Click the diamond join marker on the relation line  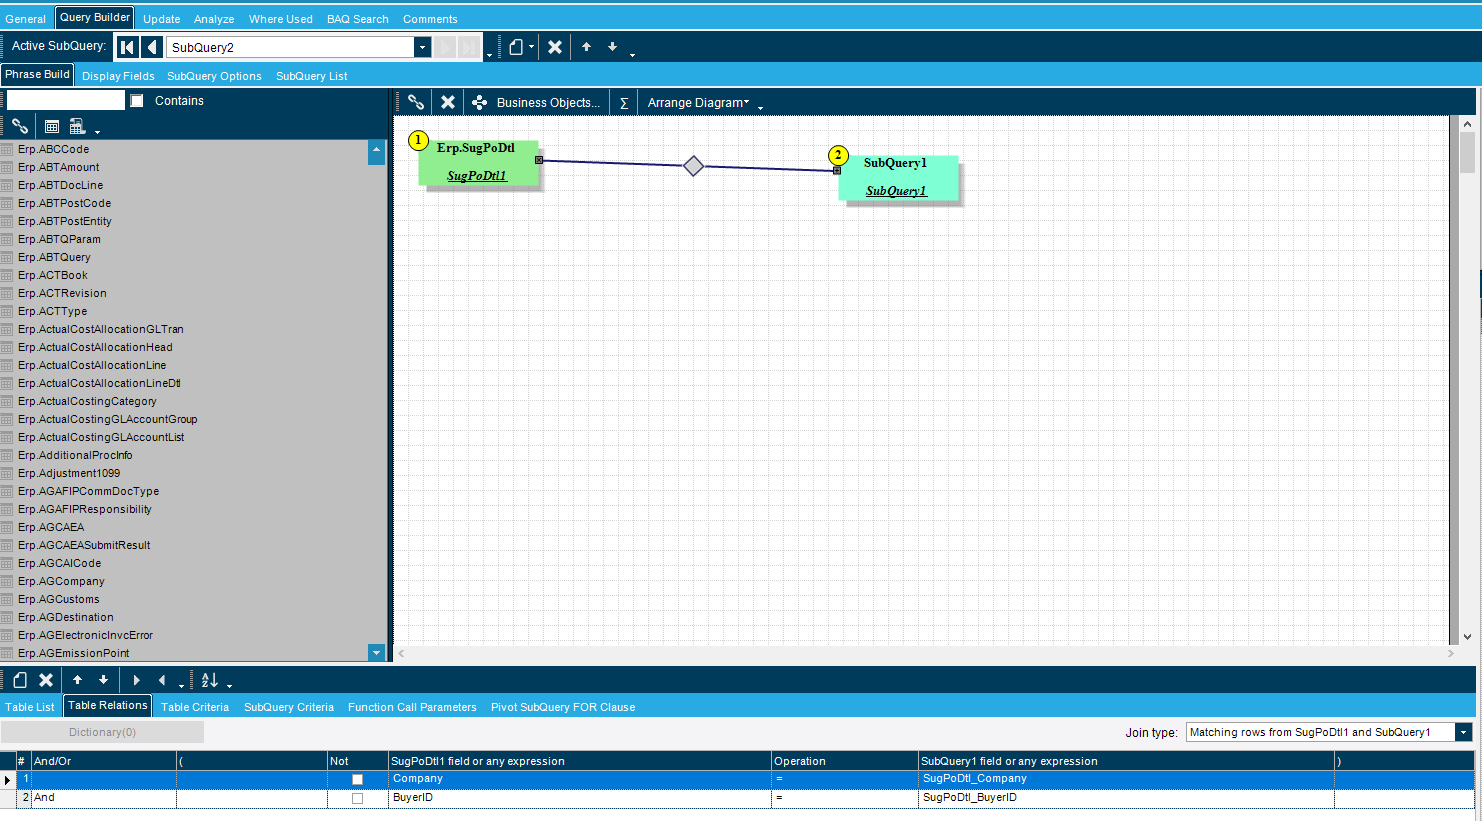click(x=693, y=166)
